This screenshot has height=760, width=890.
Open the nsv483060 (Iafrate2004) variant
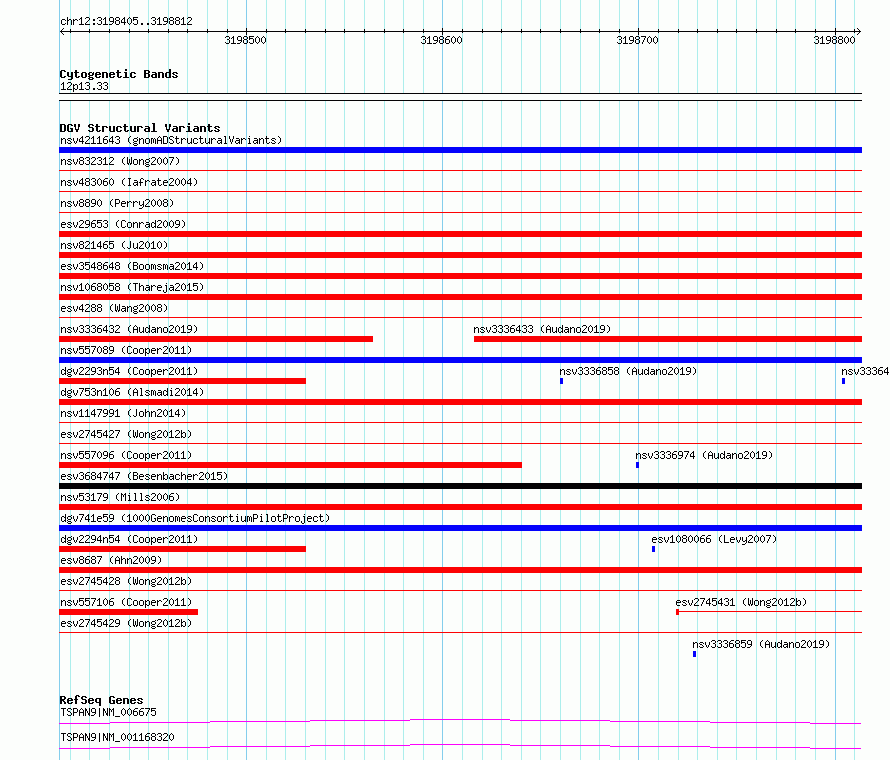point(129,182)
